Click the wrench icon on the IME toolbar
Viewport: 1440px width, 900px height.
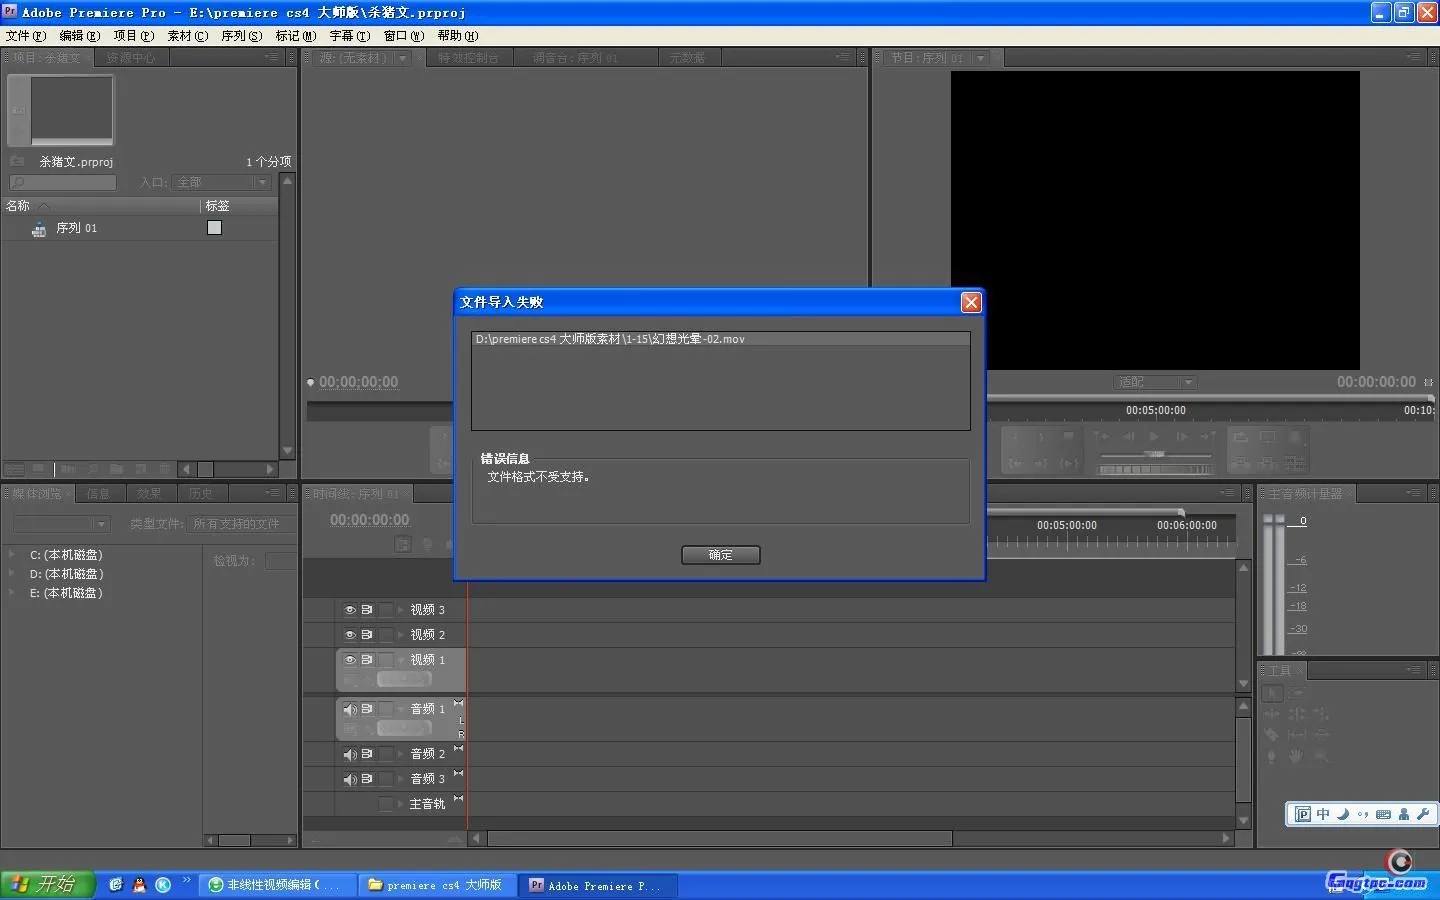1423,814
